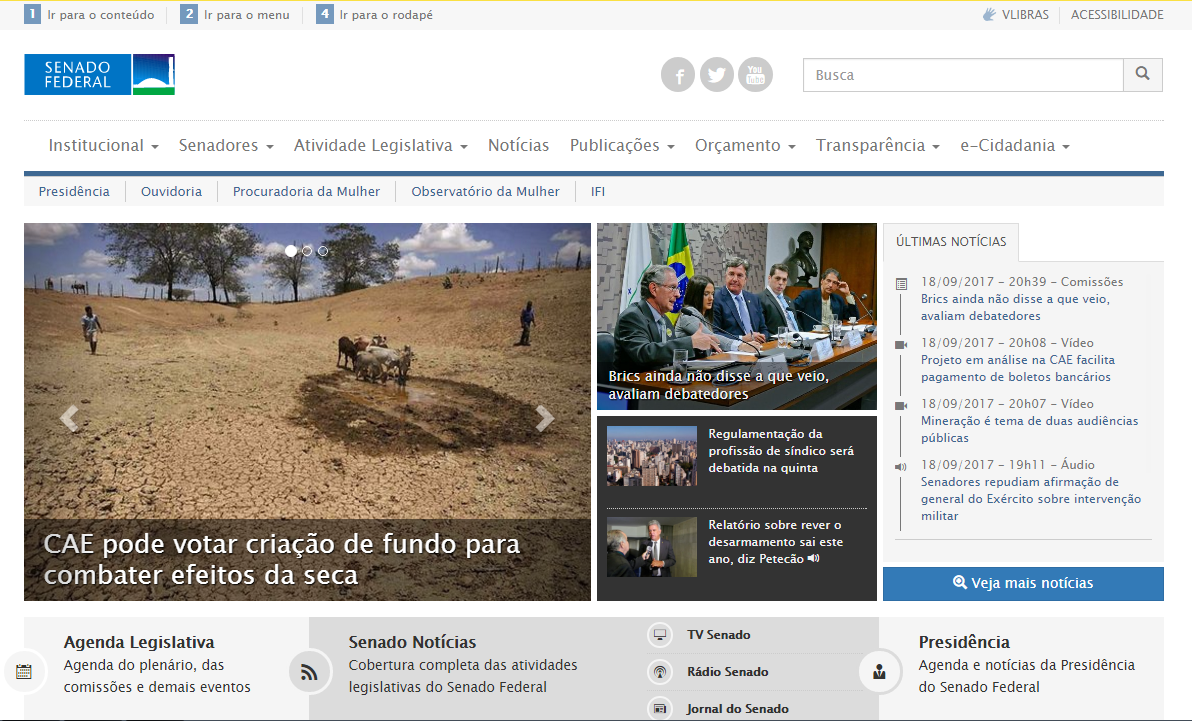Open the Twitter social icon
The height and width of the screenshot is (721, 1192).
(716, 75)
